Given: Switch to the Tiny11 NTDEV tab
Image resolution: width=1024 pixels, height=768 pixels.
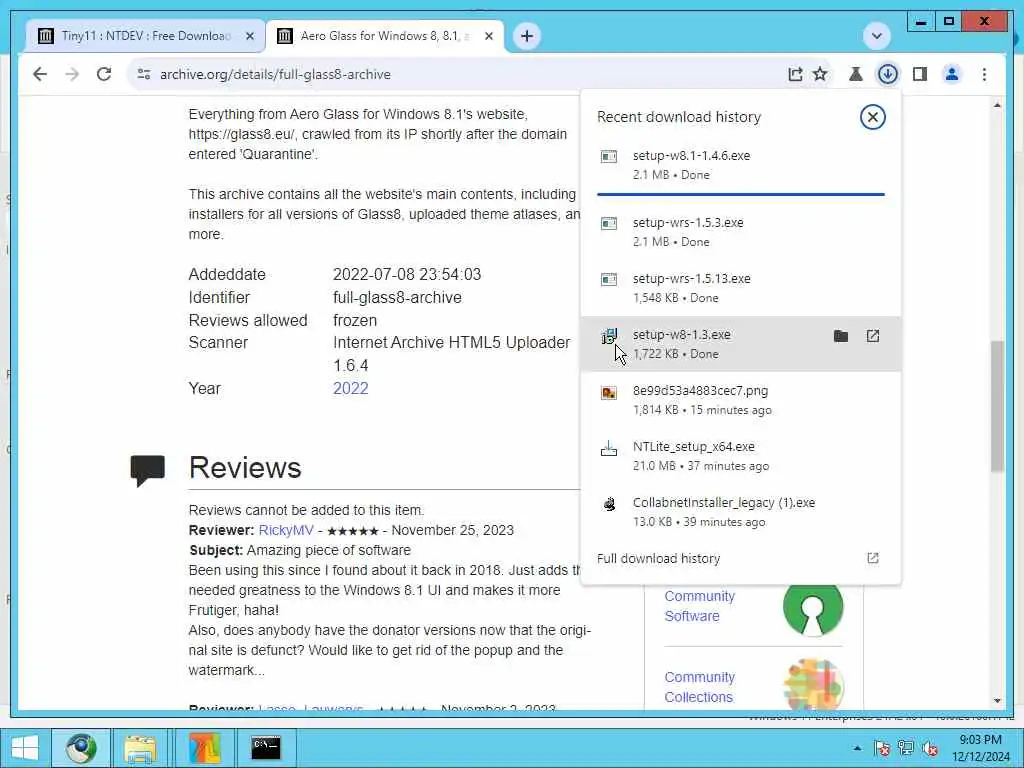Looking at the screenshot, I should (145, 36).
